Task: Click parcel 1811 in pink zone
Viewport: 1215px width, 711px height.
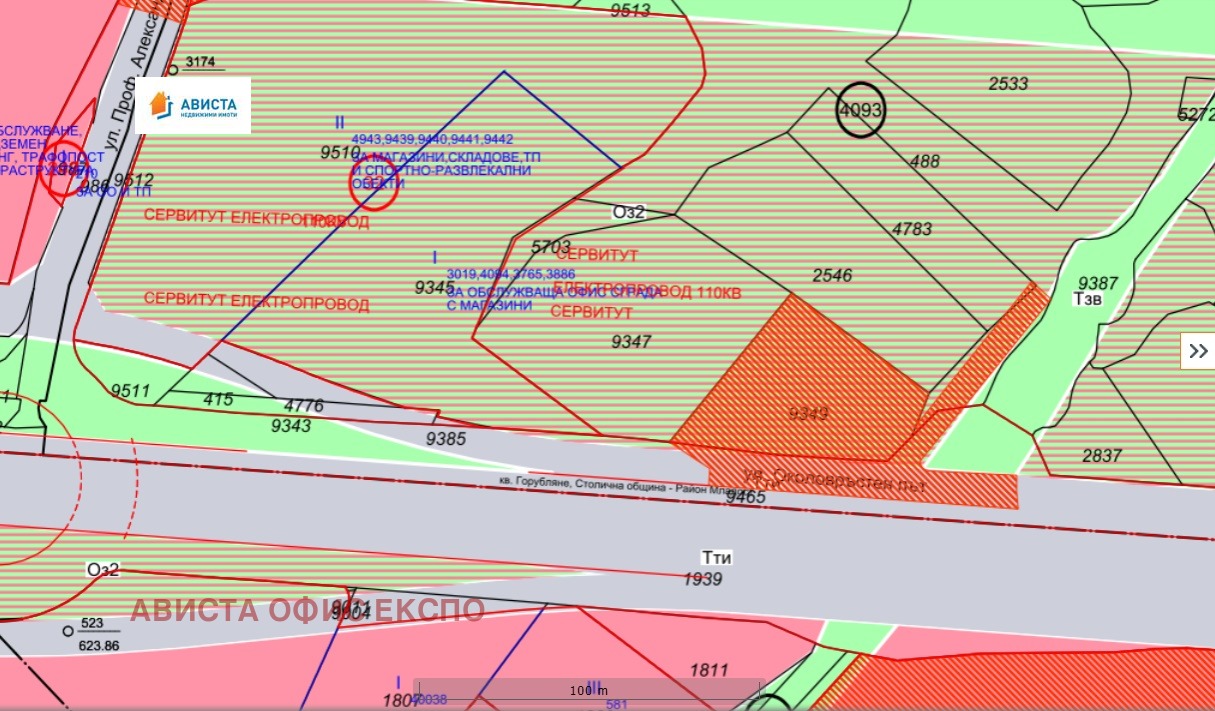Action: [709, 670]
